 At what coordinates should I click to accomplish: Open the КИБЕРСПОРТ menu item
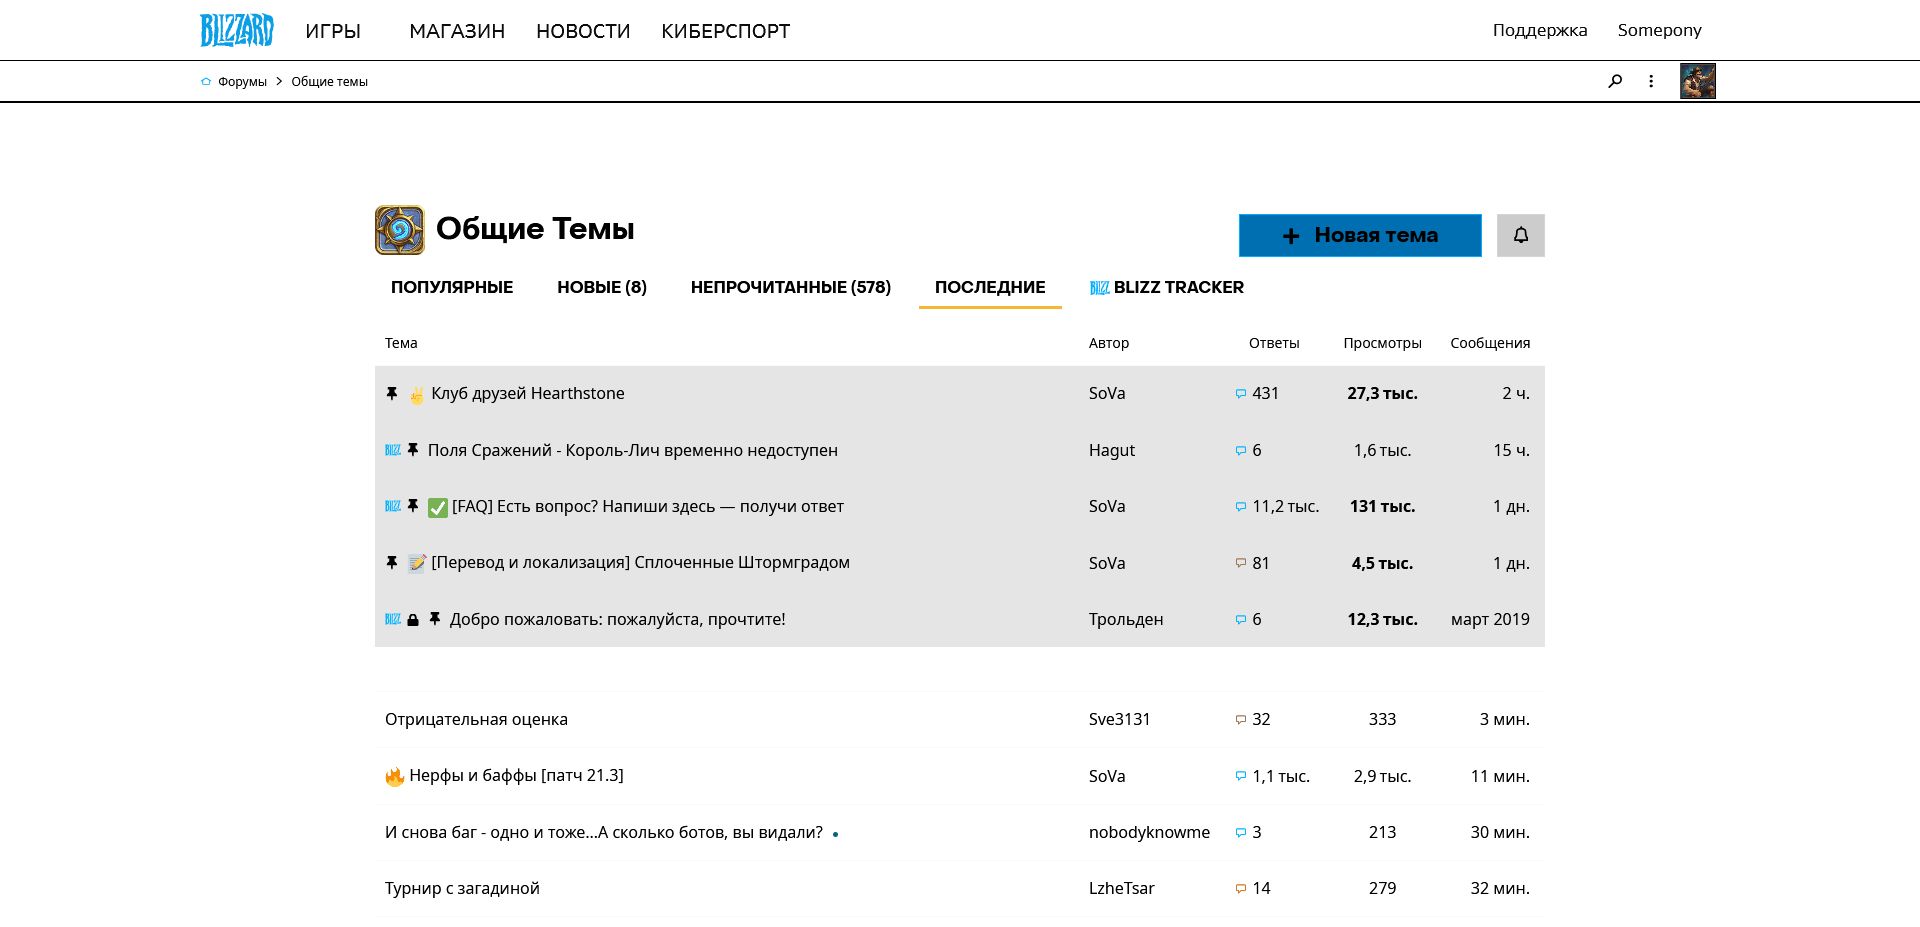click(726, 31)
